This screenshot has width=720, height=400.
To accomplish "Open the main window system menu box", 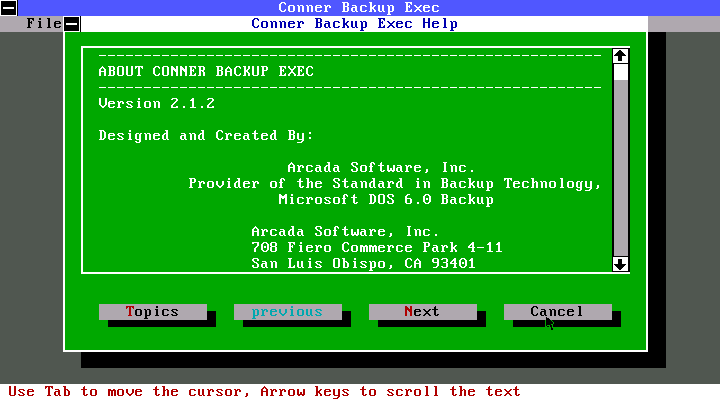I will tap(9, 8).
